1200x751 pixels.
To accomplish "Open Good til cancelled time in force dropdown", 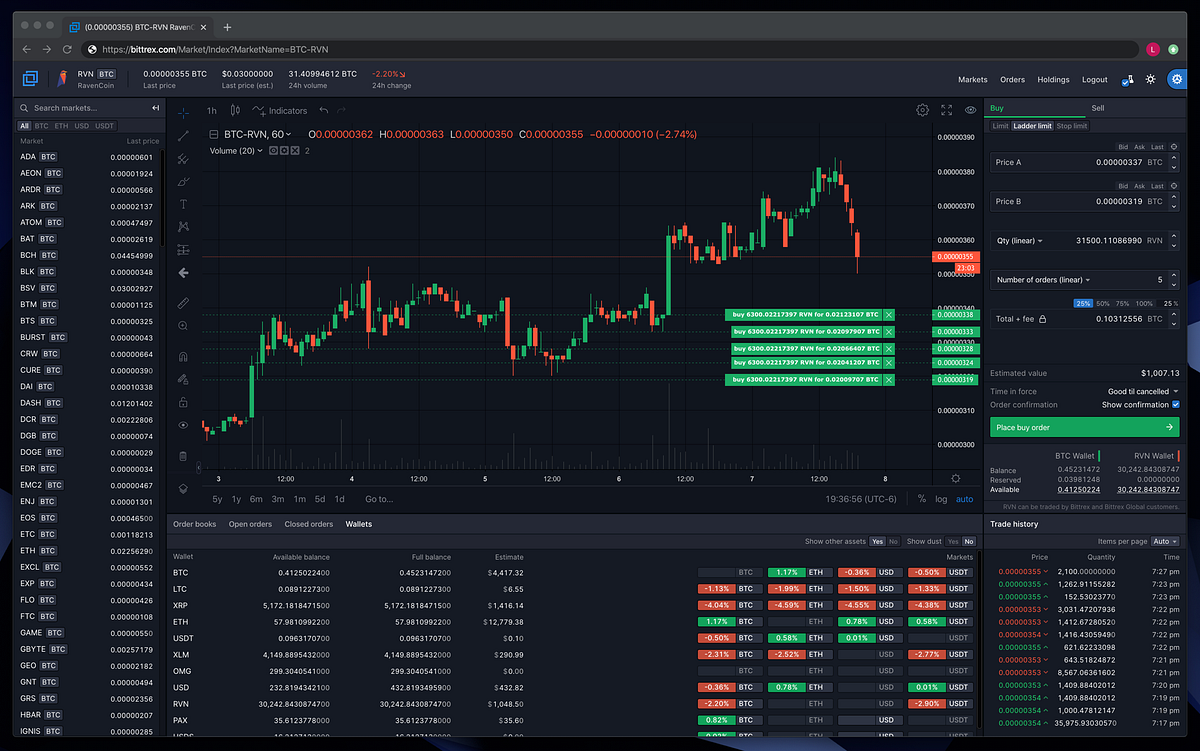I will point(1143,391).
